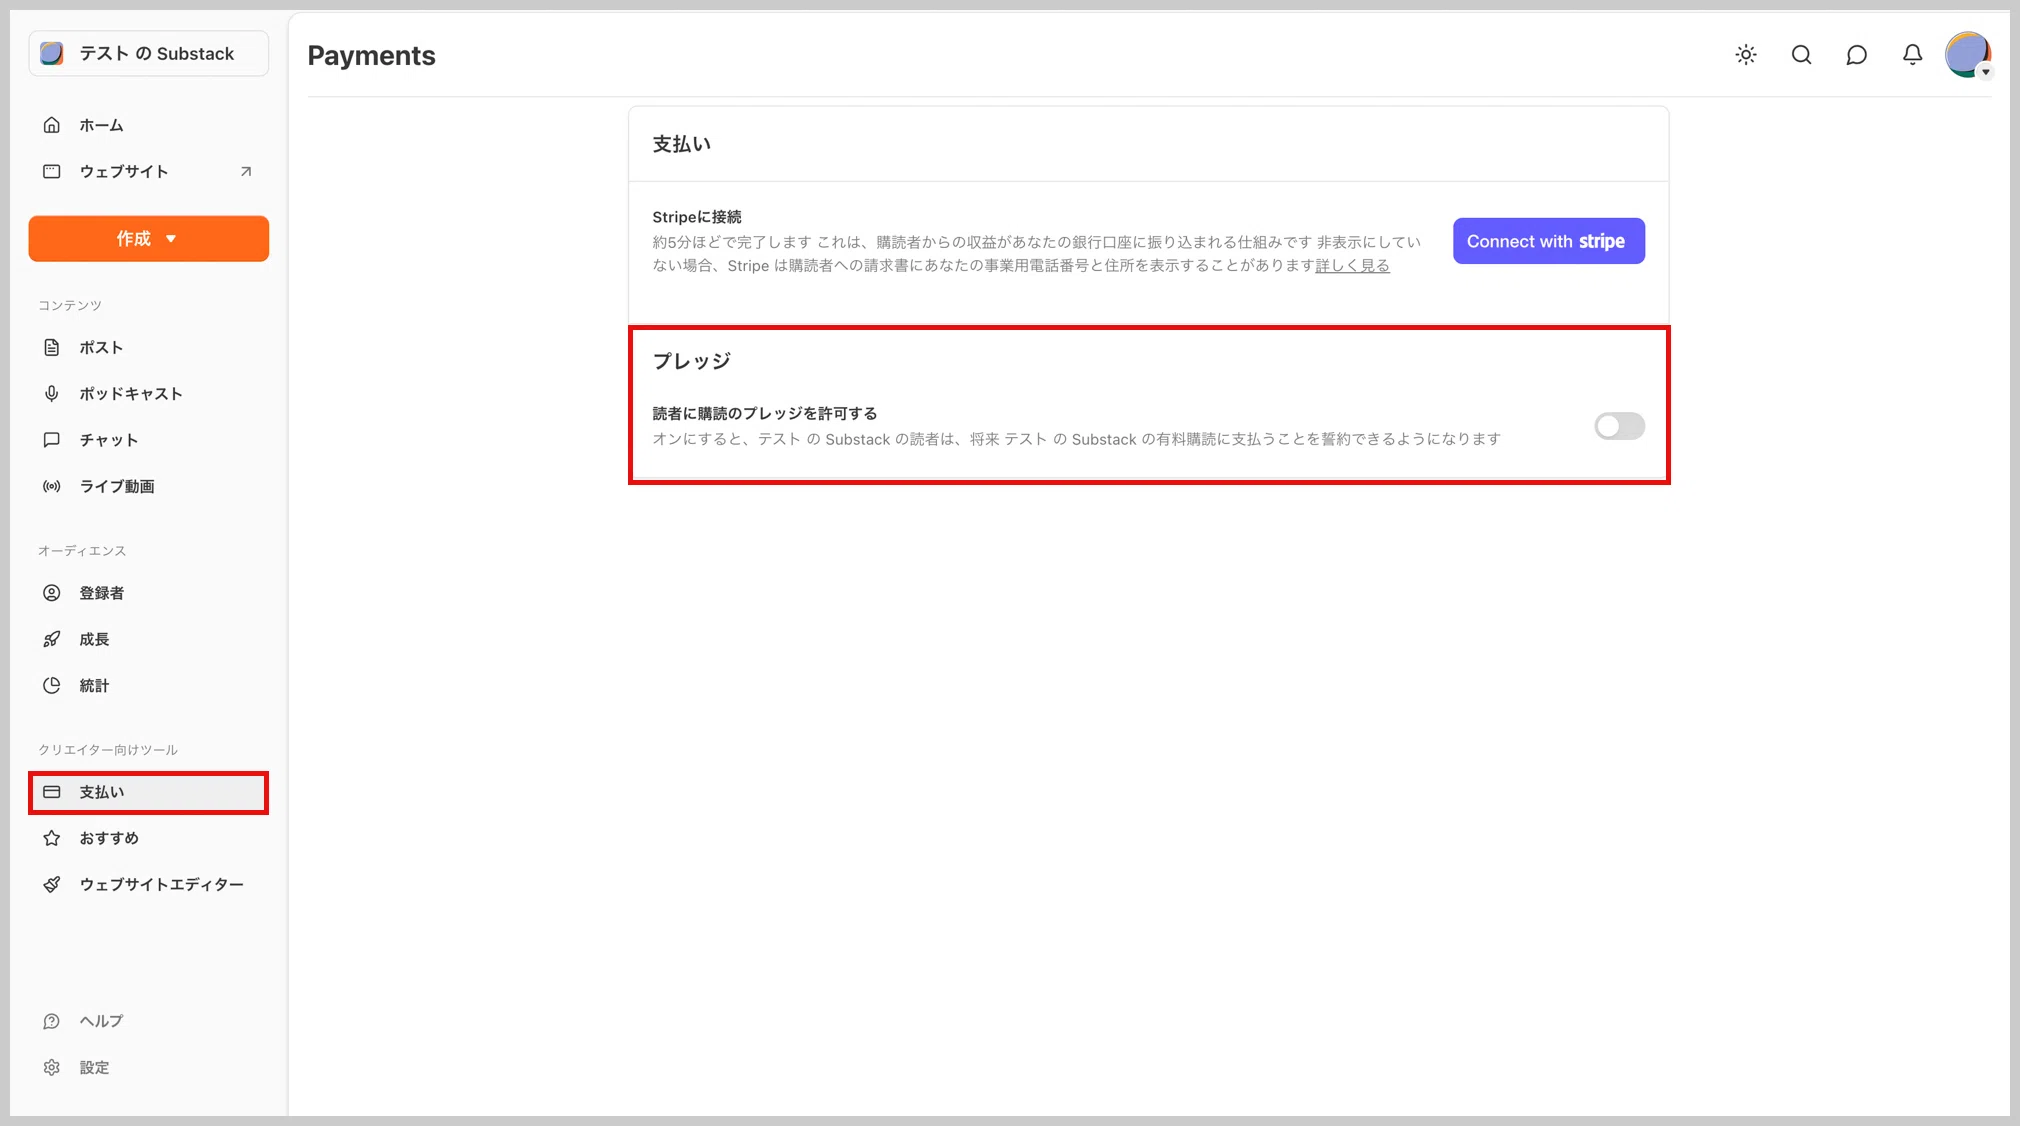Image resolution: width=2020 pixels, height=1126 pixels.
Task: Select チャット in the sidebar
Action: 149,440
